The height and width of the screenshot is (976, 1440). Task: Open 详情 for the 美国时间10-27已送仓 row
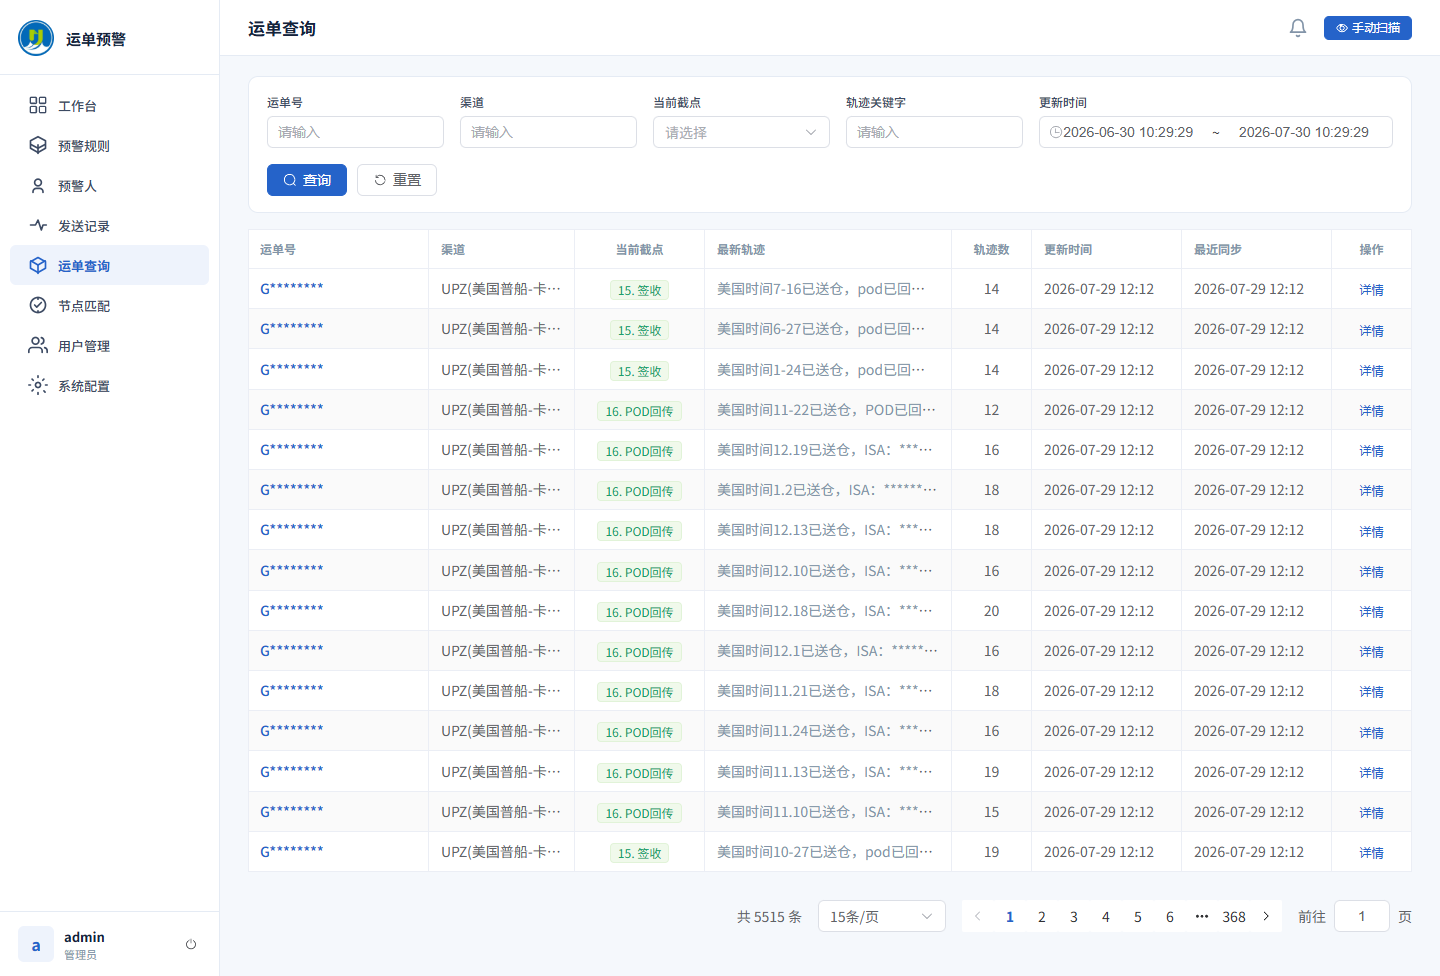tap(1371, 852)
